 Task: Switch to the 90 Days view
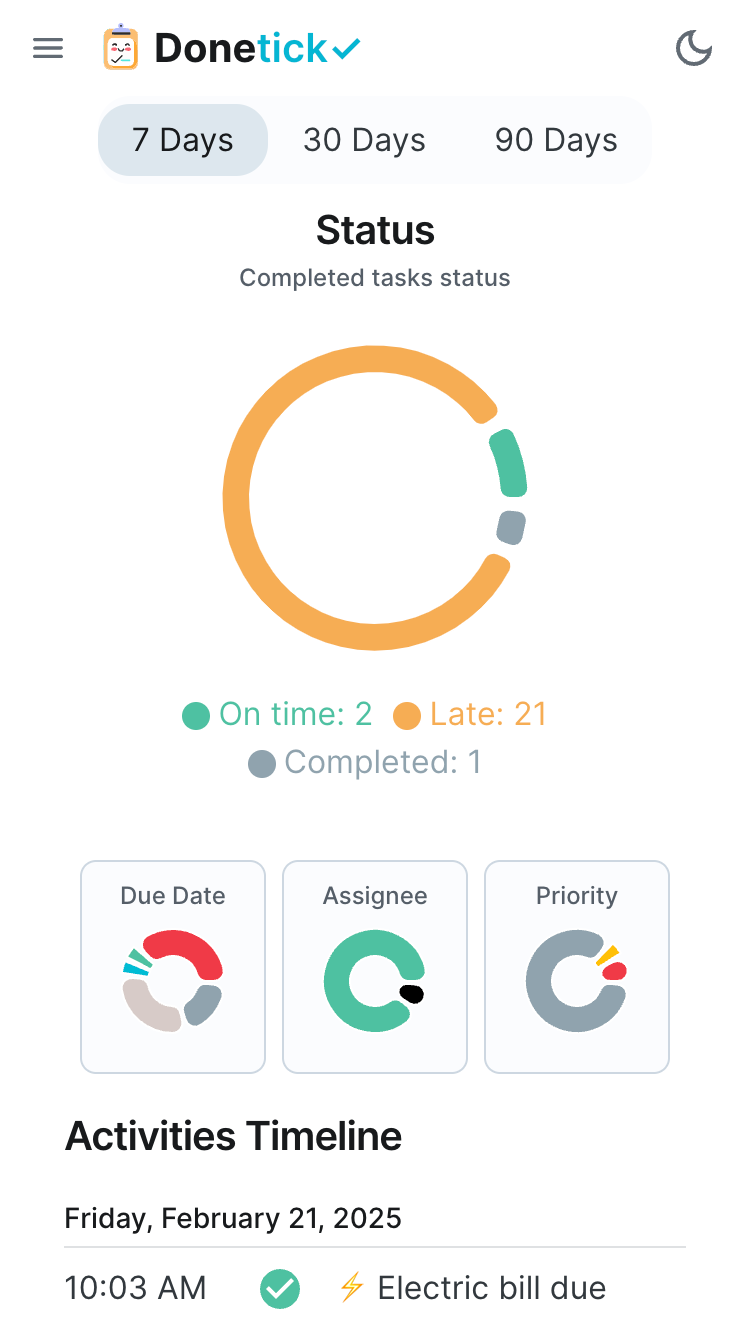[x=555, y=140]
